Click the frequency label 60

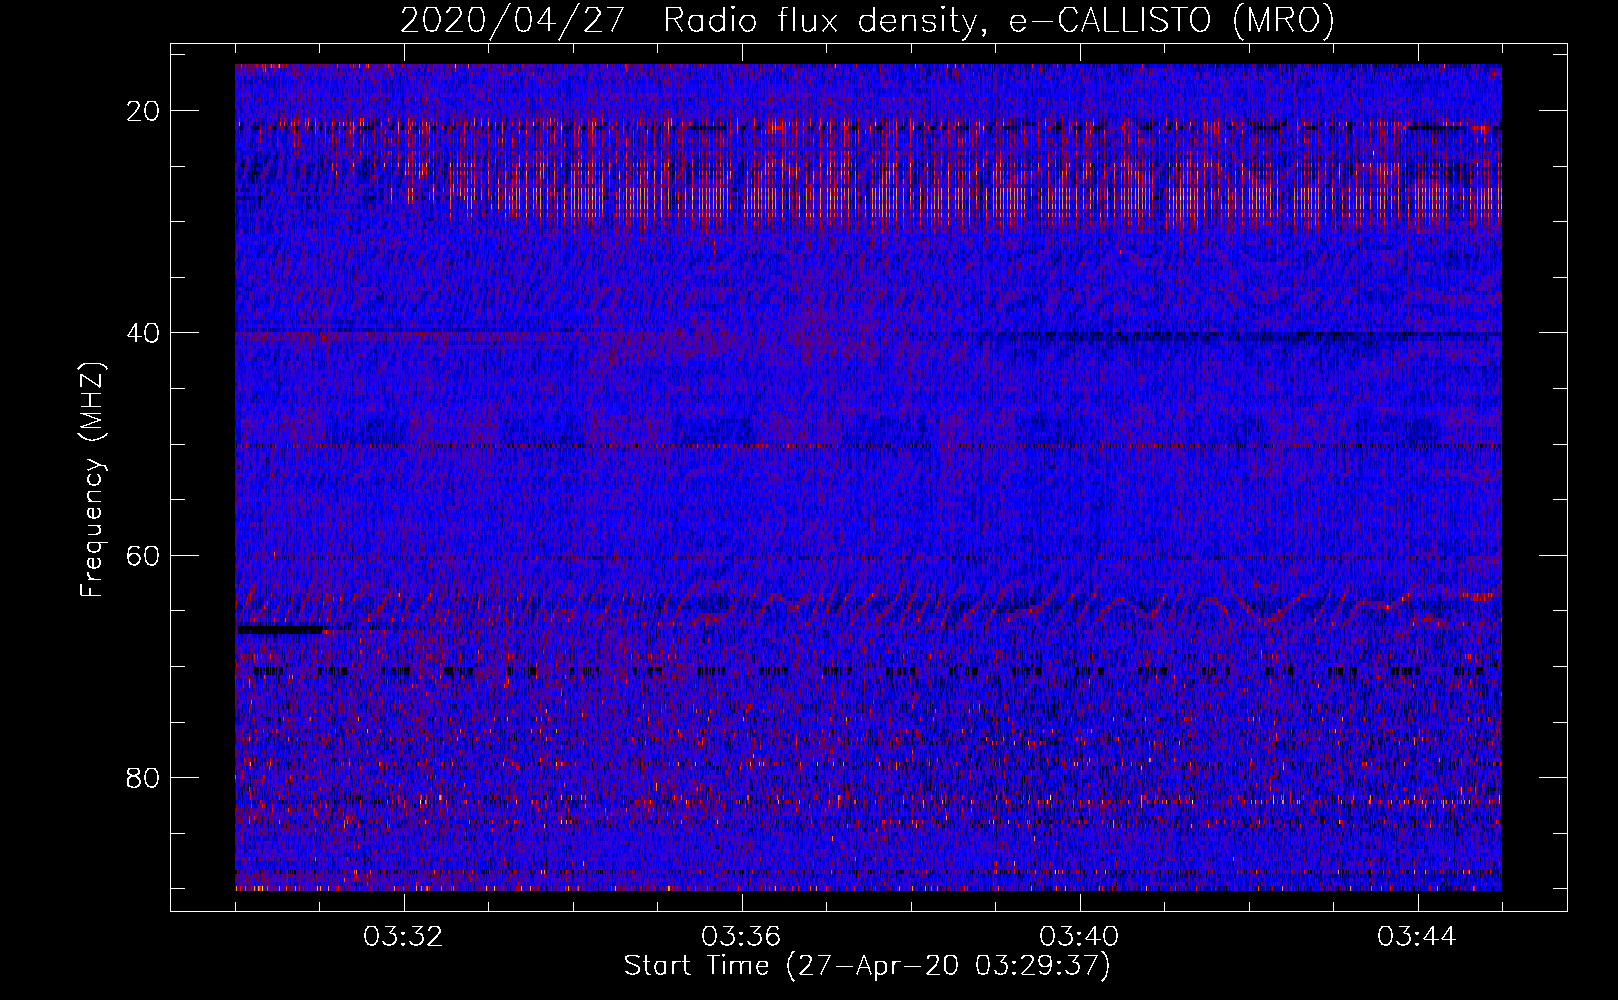click(x=144, y=555)
